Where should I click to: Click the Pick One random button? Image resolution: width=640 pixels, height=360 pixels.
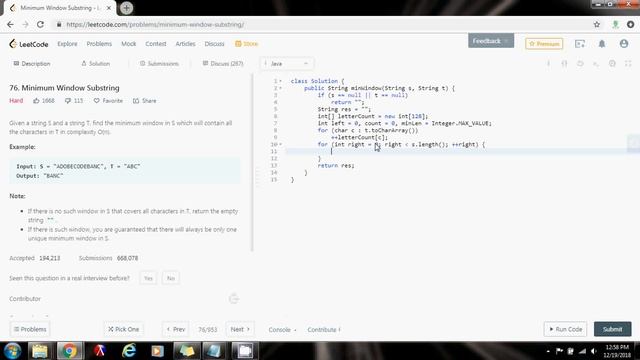click(x=123, y=329)
